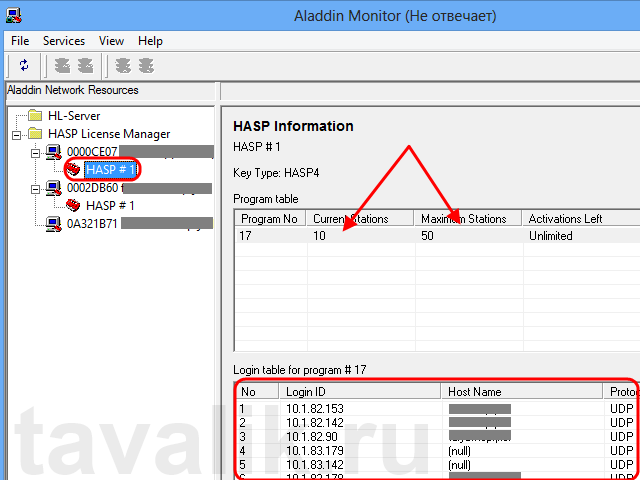The height and width of the screenshot is (480, 640).
Task: Open the Services menu
Action: (x=63, y=41)
